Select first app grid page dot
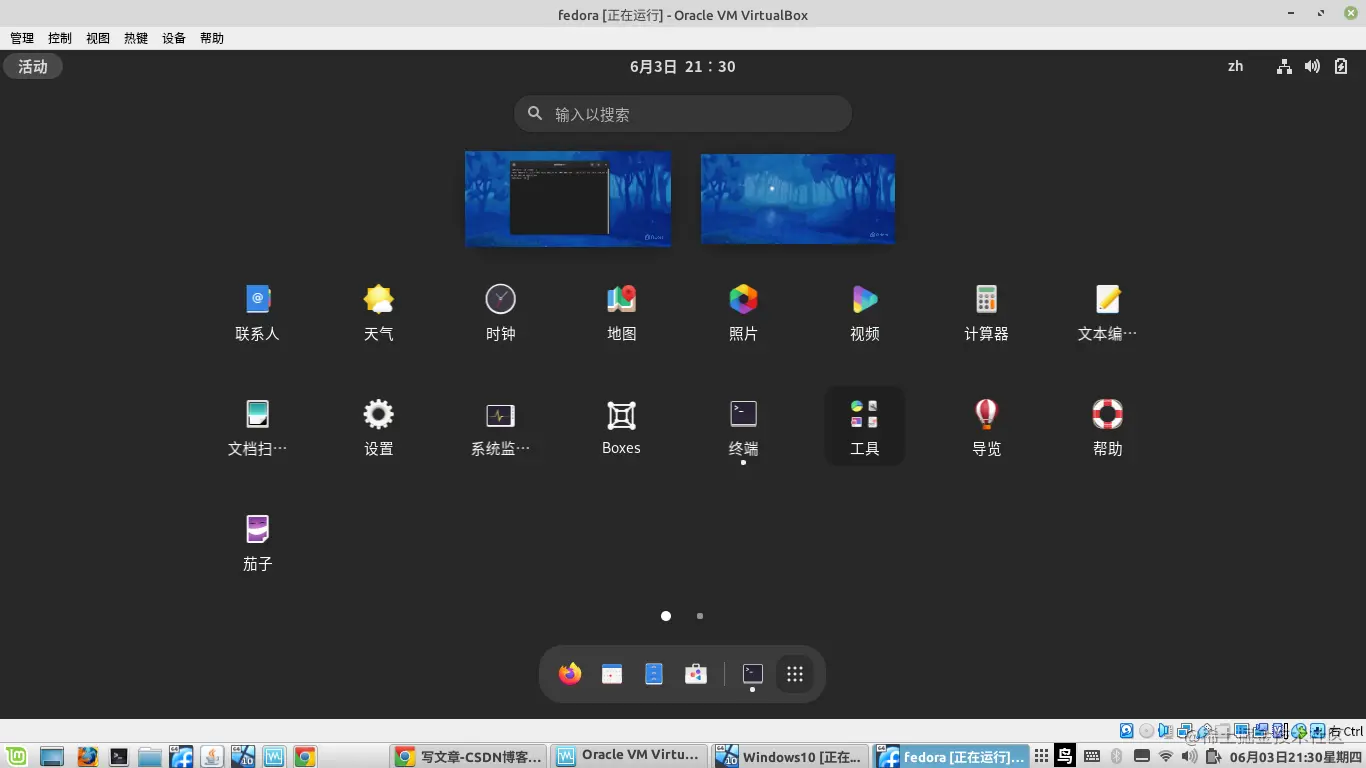The image size is (1366, 768). point(666,616)
